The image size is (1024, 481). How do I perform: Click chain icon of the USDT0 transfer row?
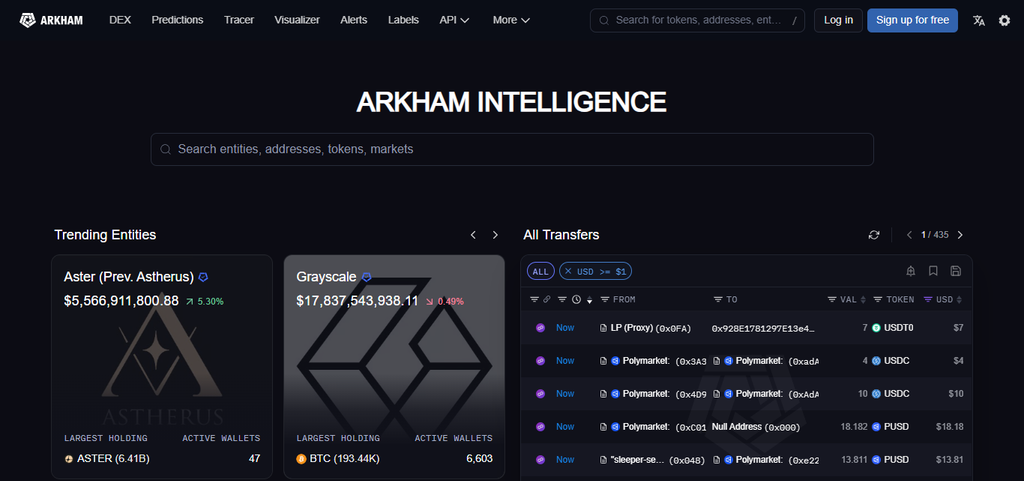pos(540,328)
